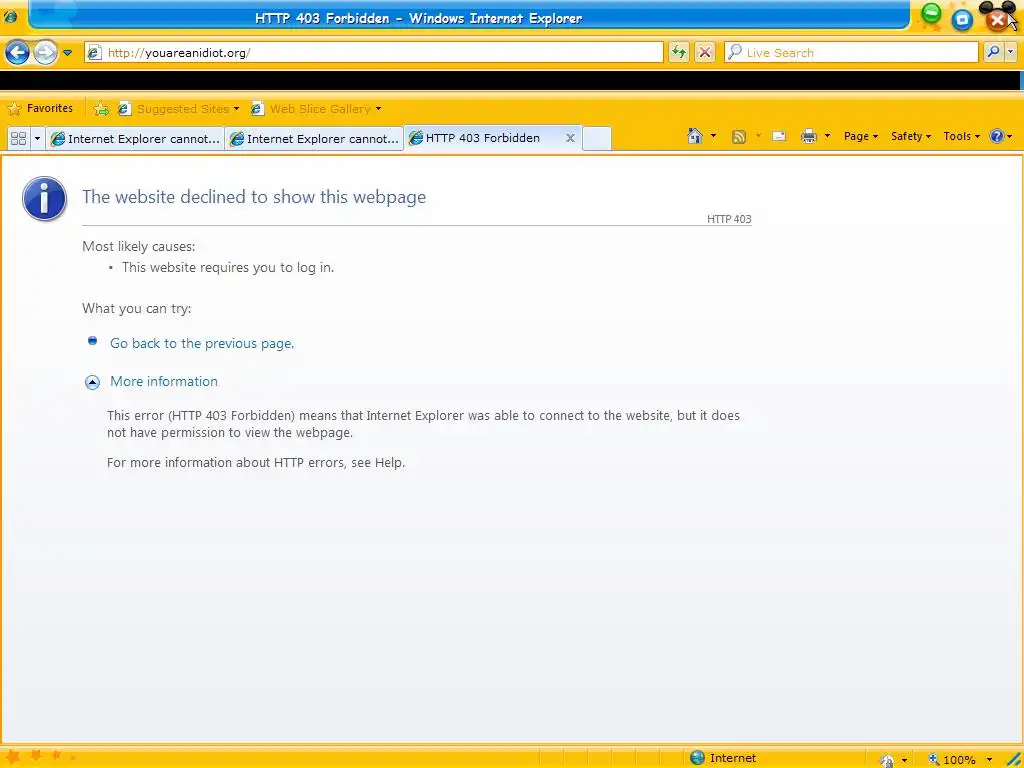Image resolution: width=1024 pixels, height=768 pixels.
Task: Switch to the second Internet Explorer cannot tab
Action: click(x=314, y=138)
